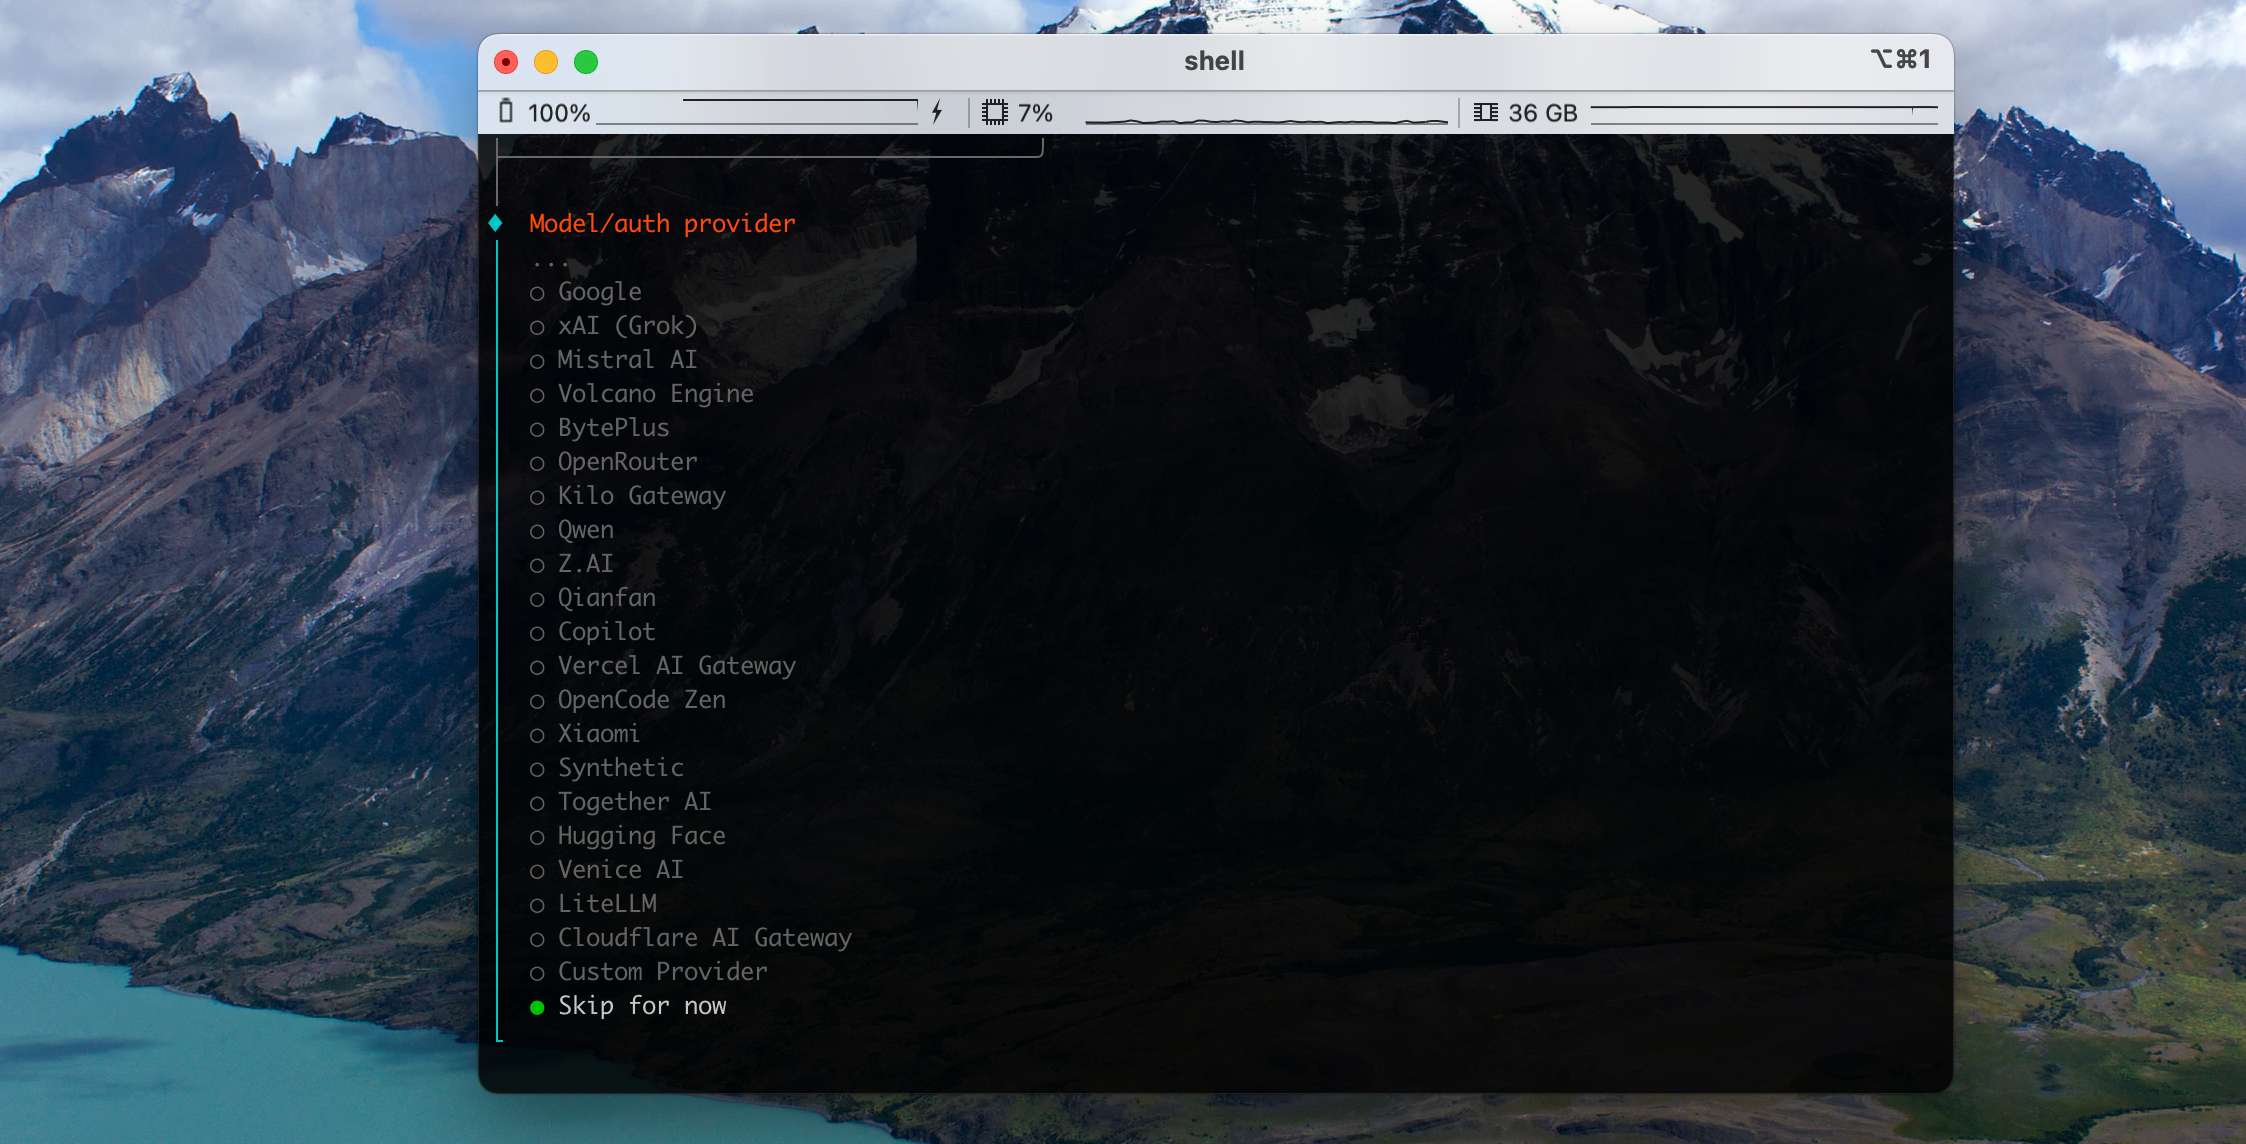Click the shell window title
This screenshot has width=2246, height=1144.
pyautogui.click(x=1214, y=61)
